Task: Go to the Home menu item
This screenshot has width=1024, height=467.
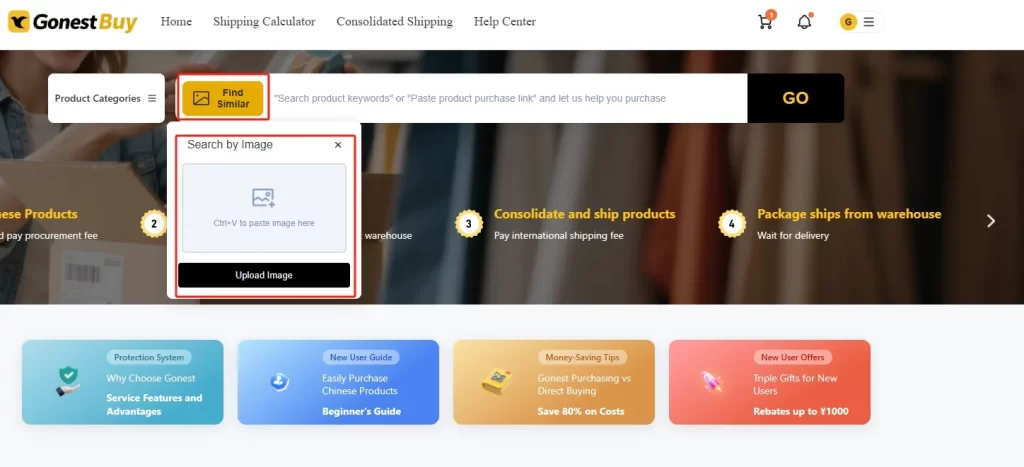Action: click(x=176, y=22)
